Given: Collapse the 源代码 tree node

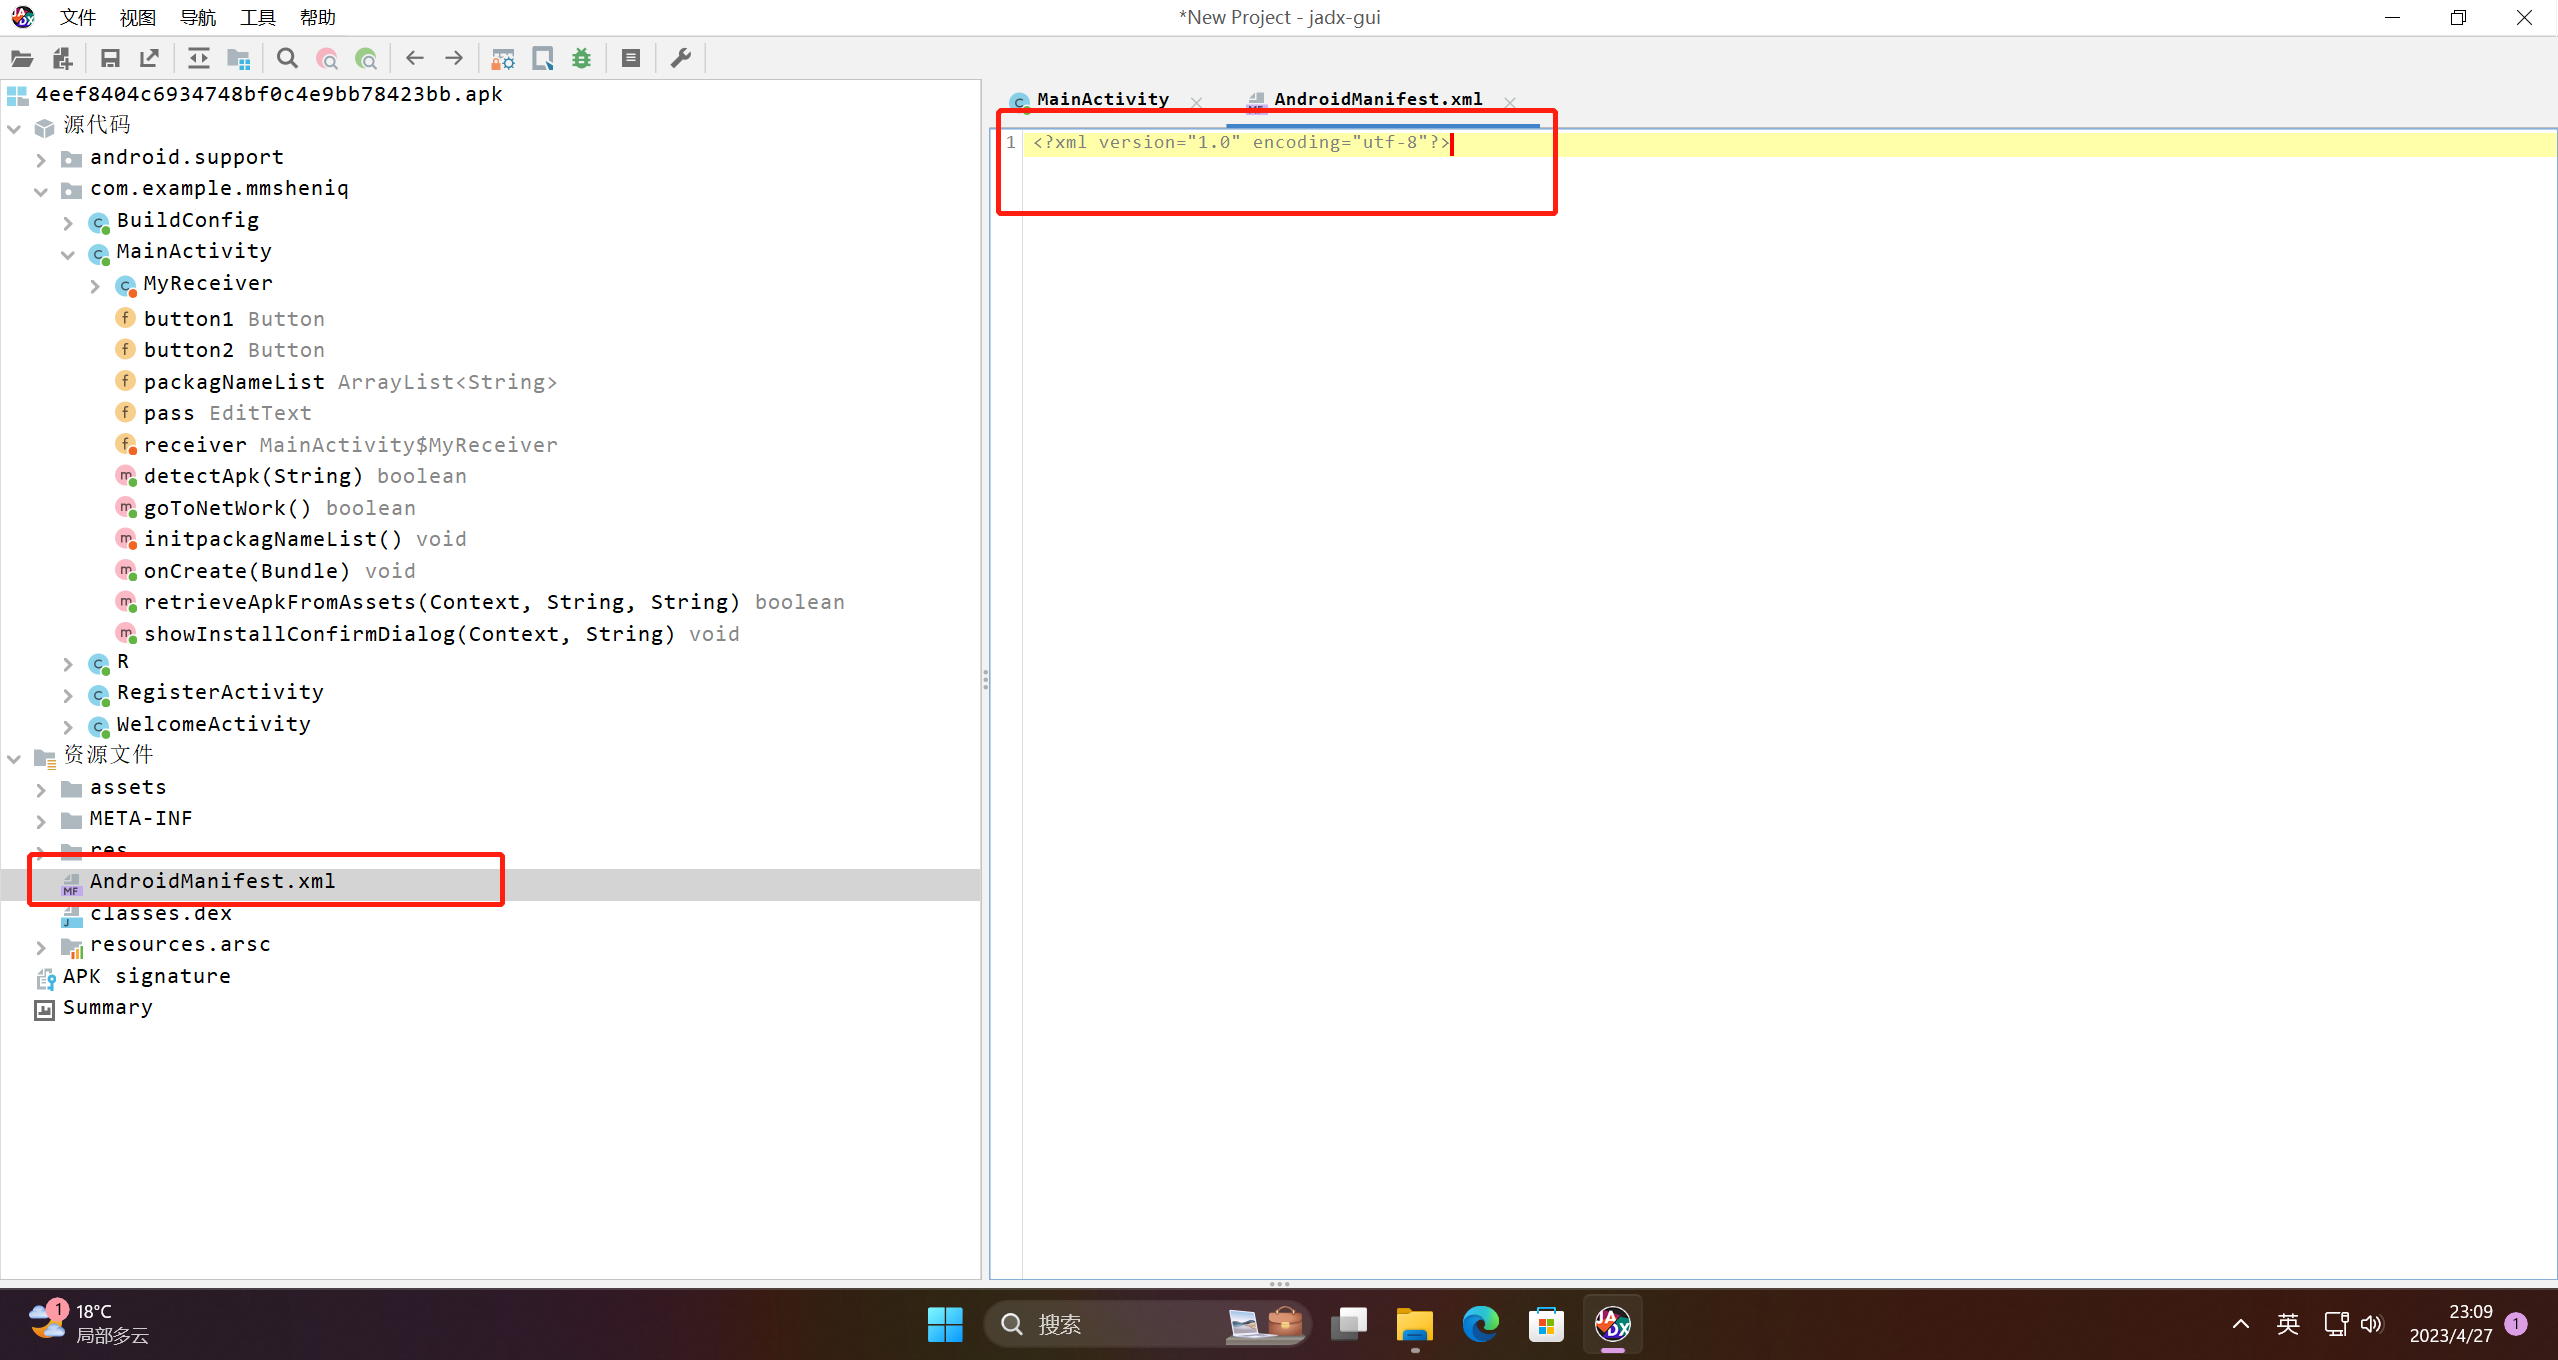Looking at the screenshot, I should (x=14, y=128).
